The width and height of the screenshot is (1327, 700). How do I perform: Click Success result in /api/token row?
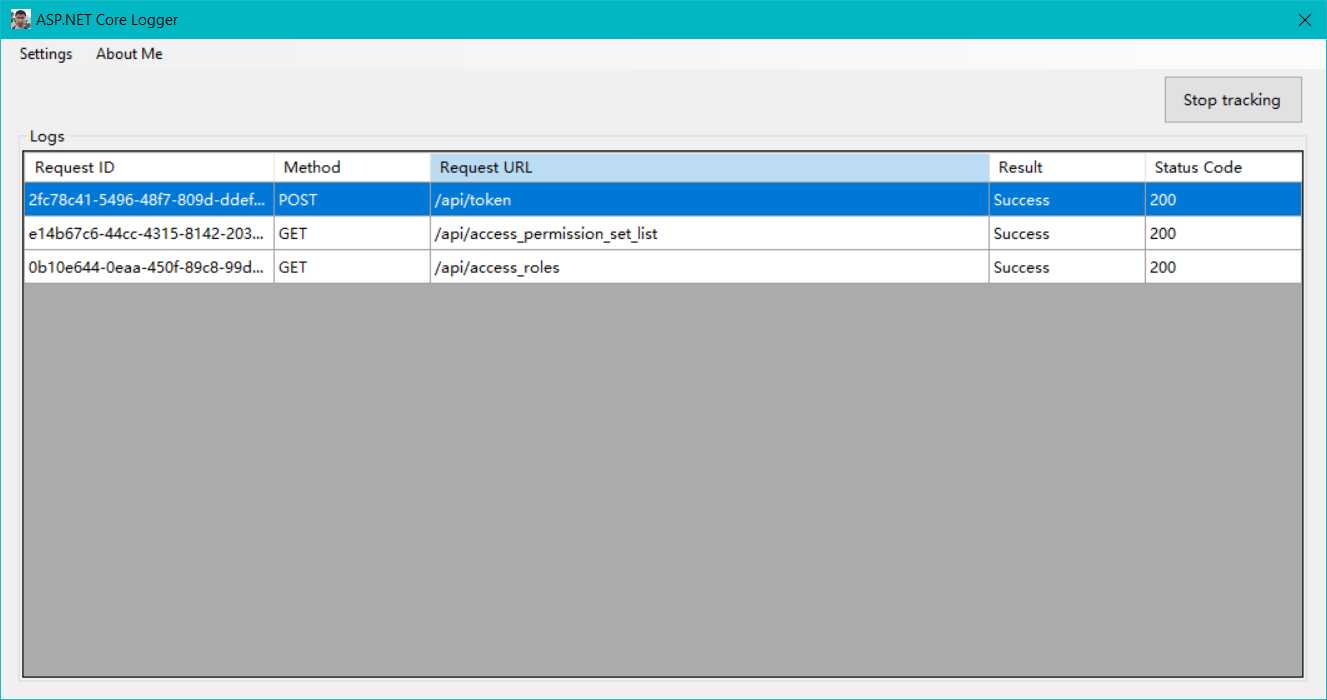pos(1067,200)
